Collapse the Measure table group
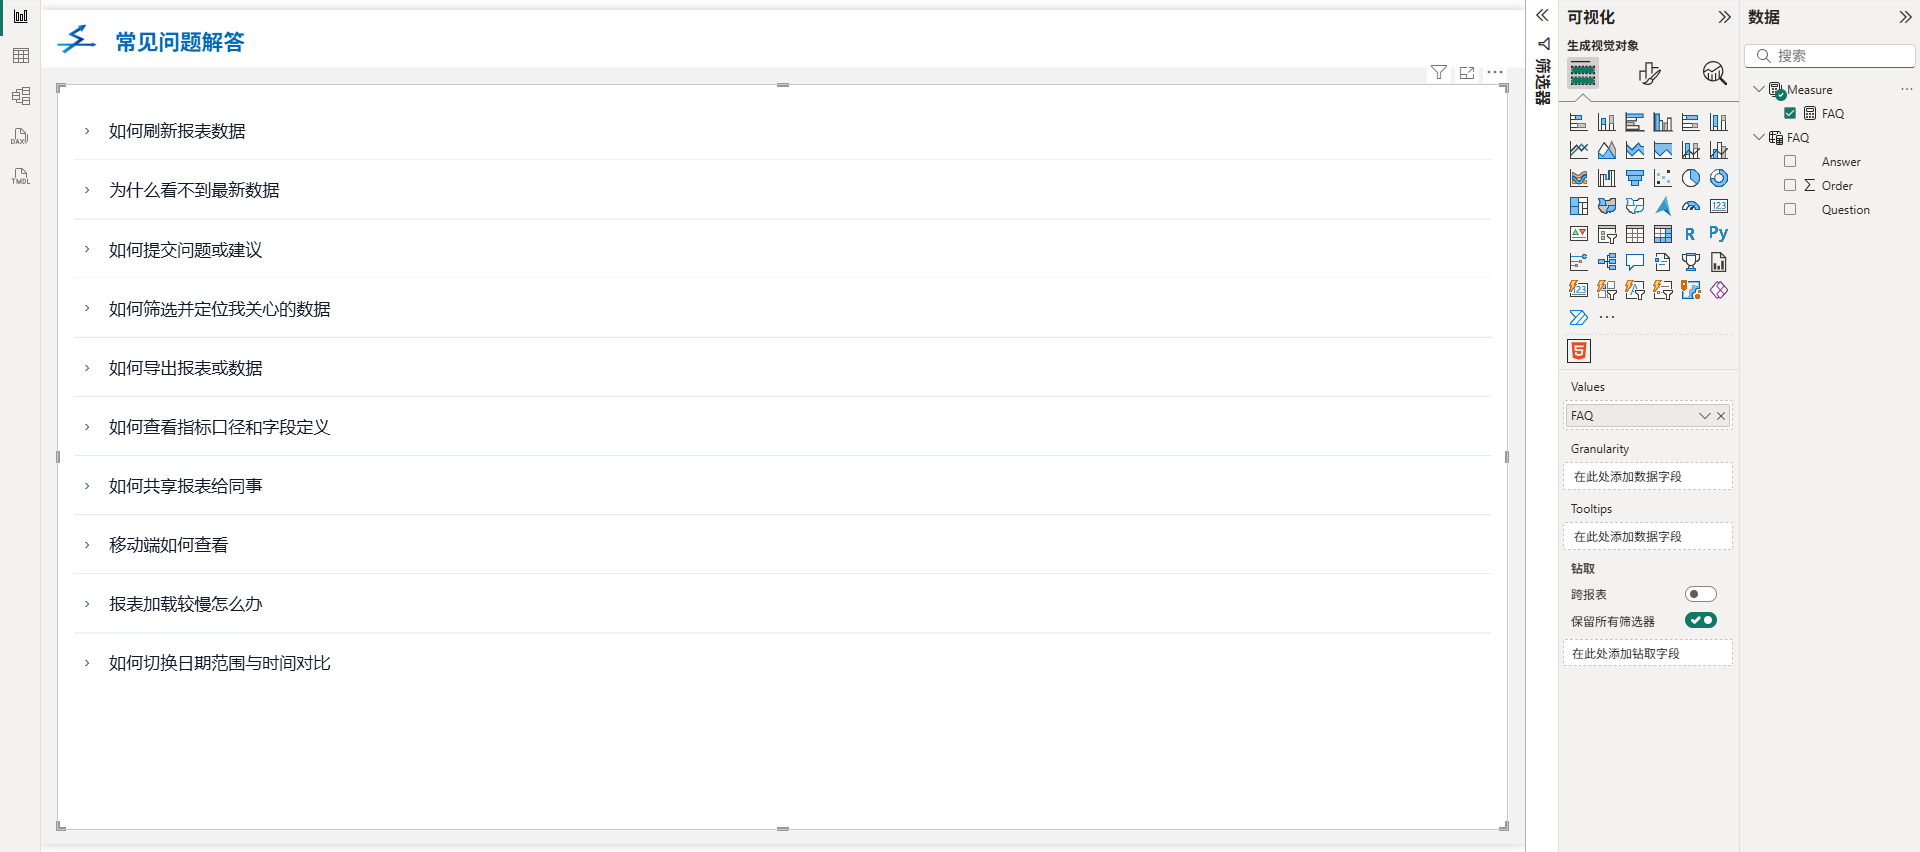 (1759, 90)
